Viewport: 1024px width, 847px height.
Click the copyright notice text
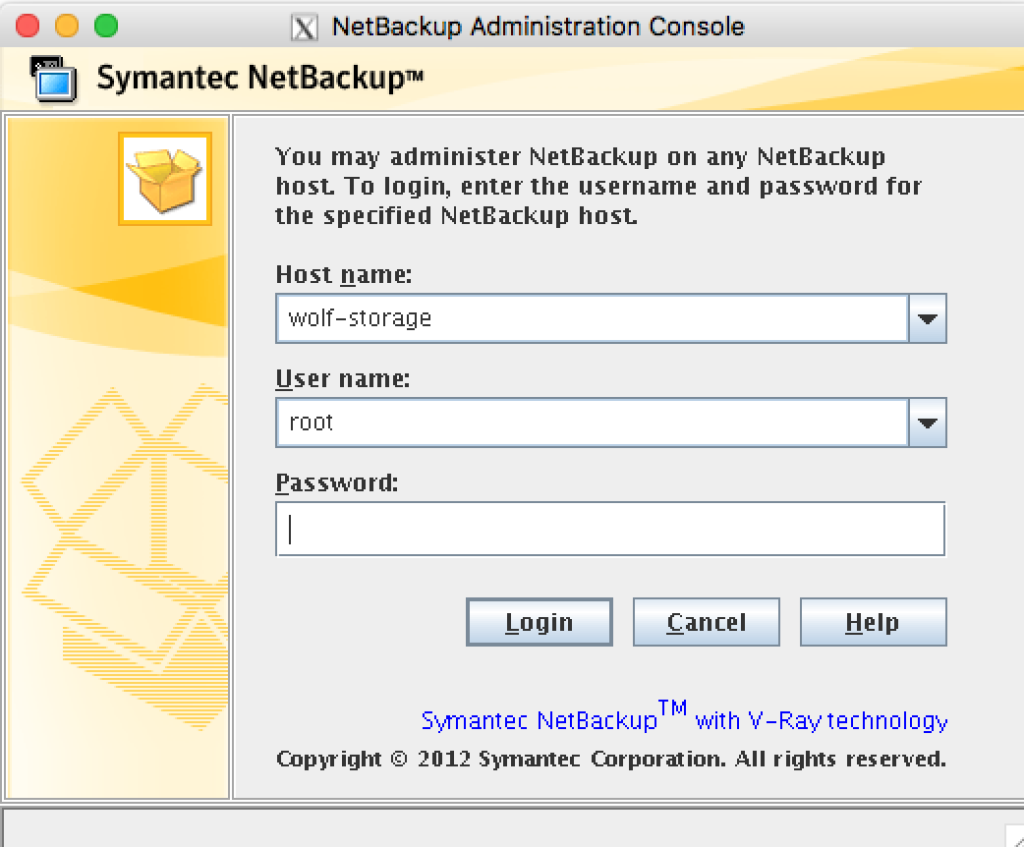(610, 758)
